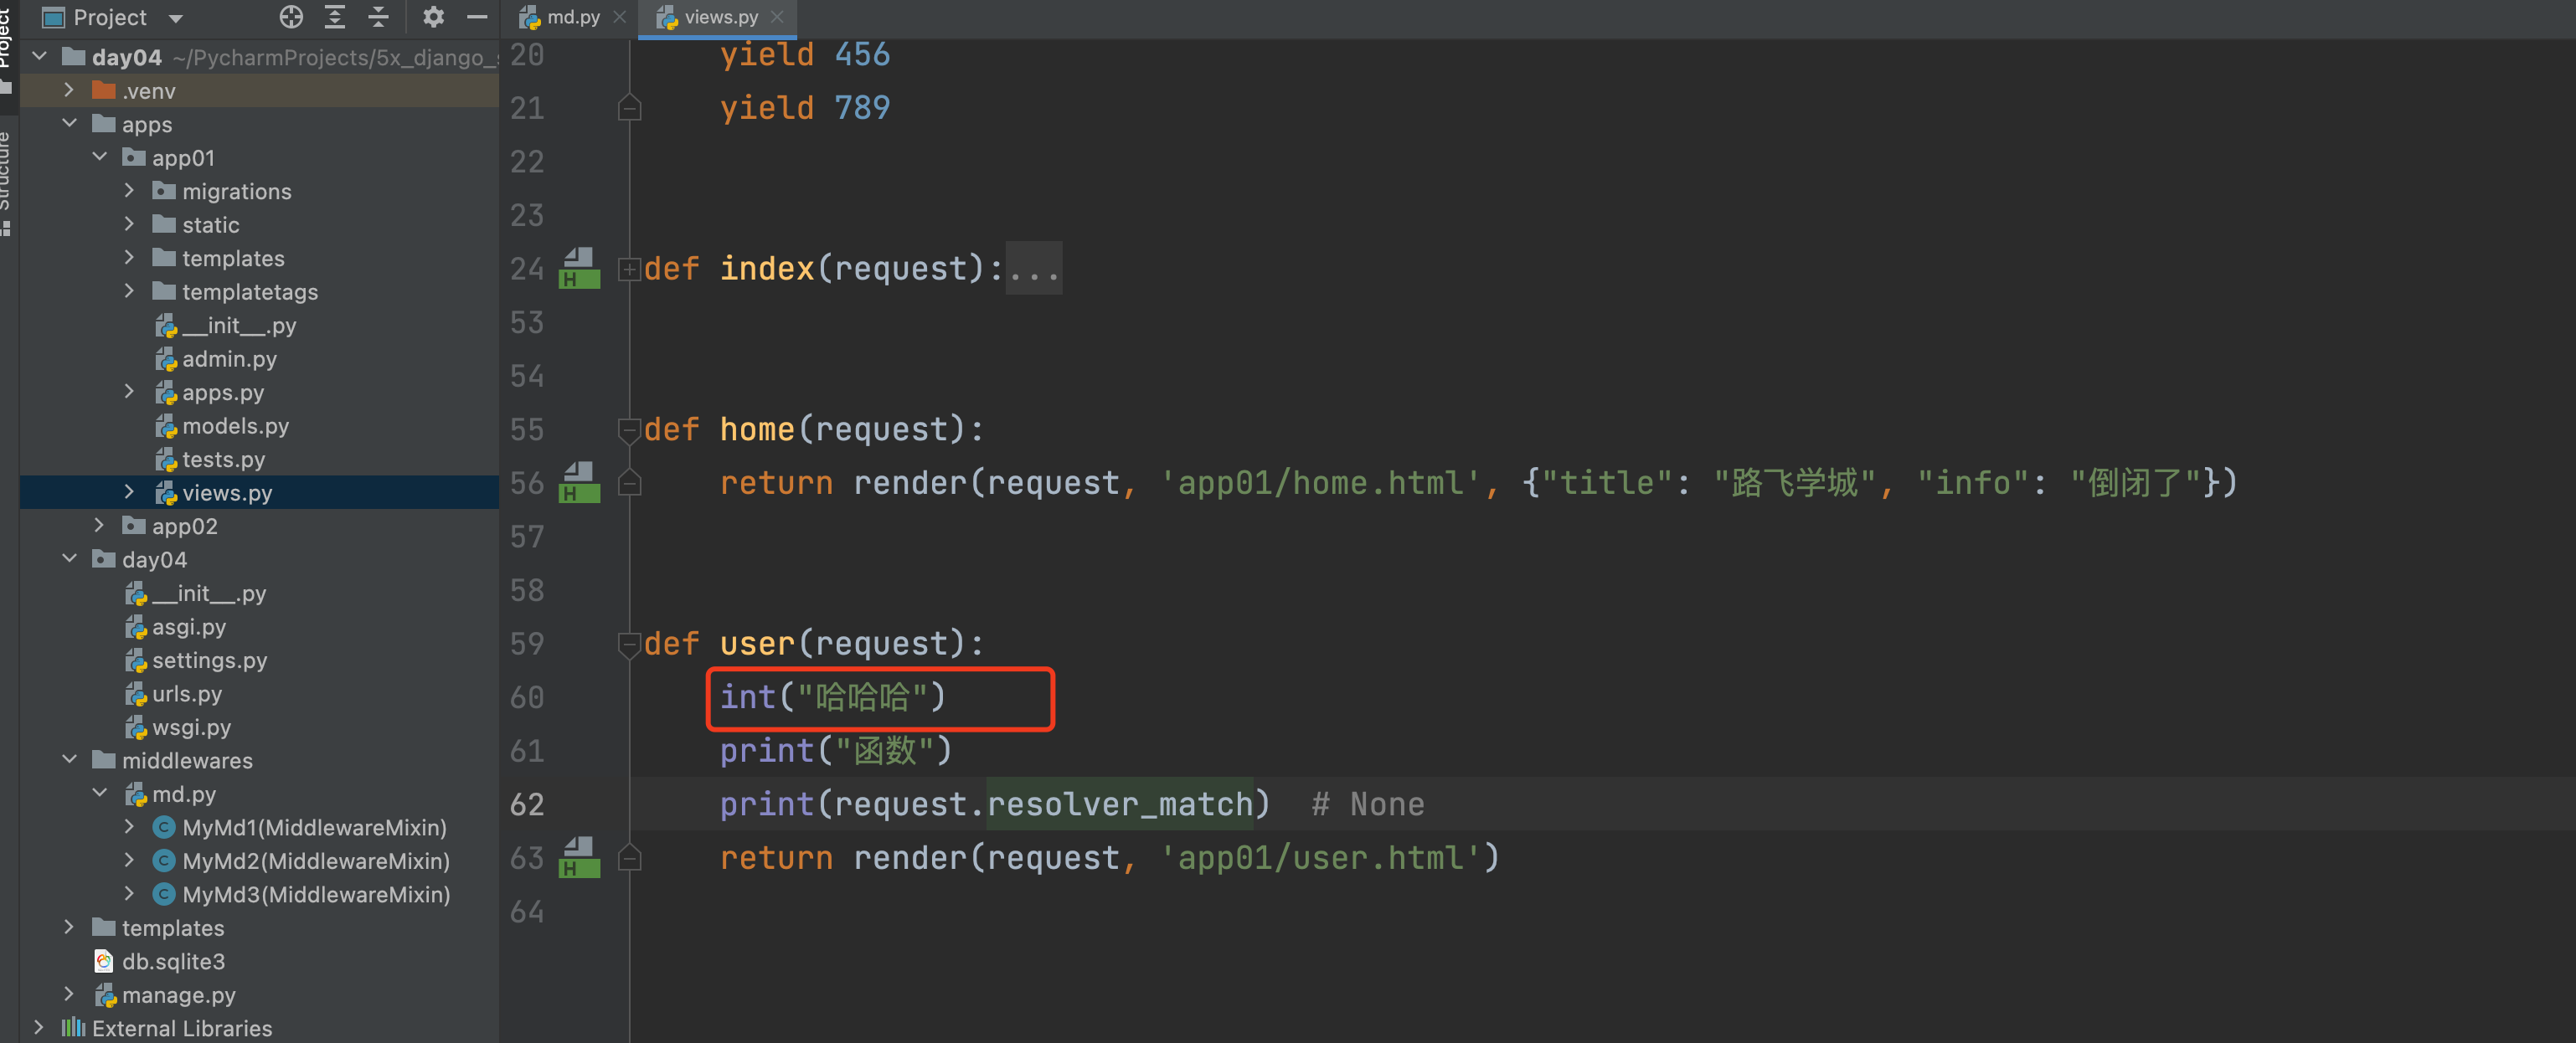Switch to the md.py editor tab
This screenshot has width=2576, height=1043.
point(572,17)
